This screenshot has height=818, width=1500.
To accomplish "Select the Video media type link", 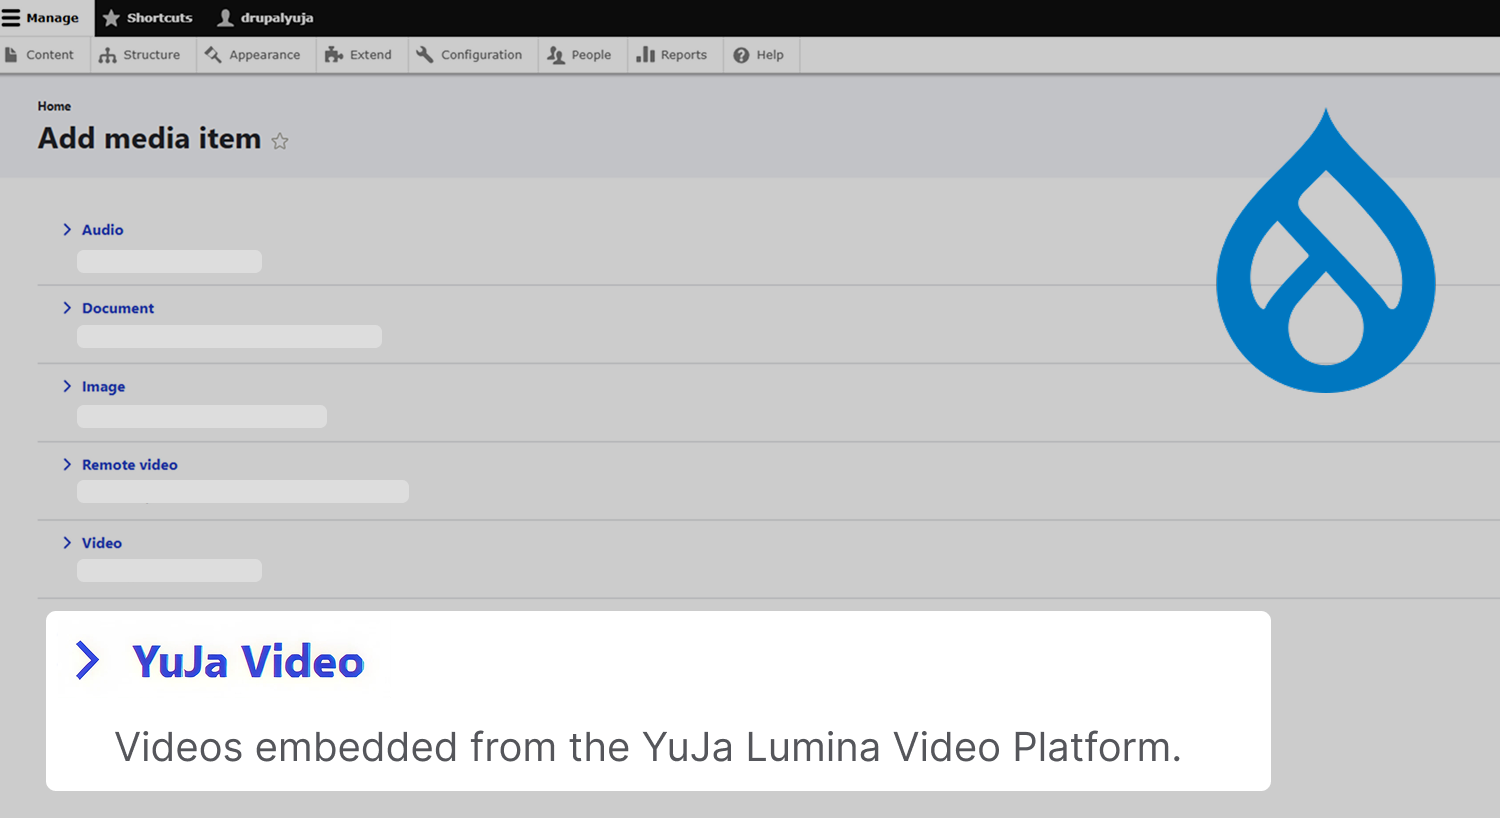I will tap(102, 543).
